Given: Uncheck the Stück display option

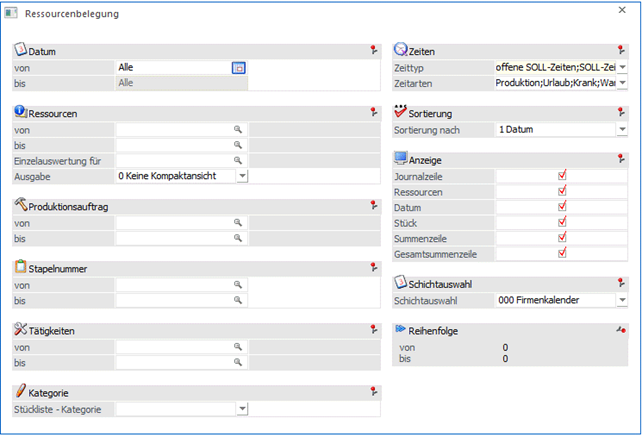Looking at the screenshot, I should point(562,222).
